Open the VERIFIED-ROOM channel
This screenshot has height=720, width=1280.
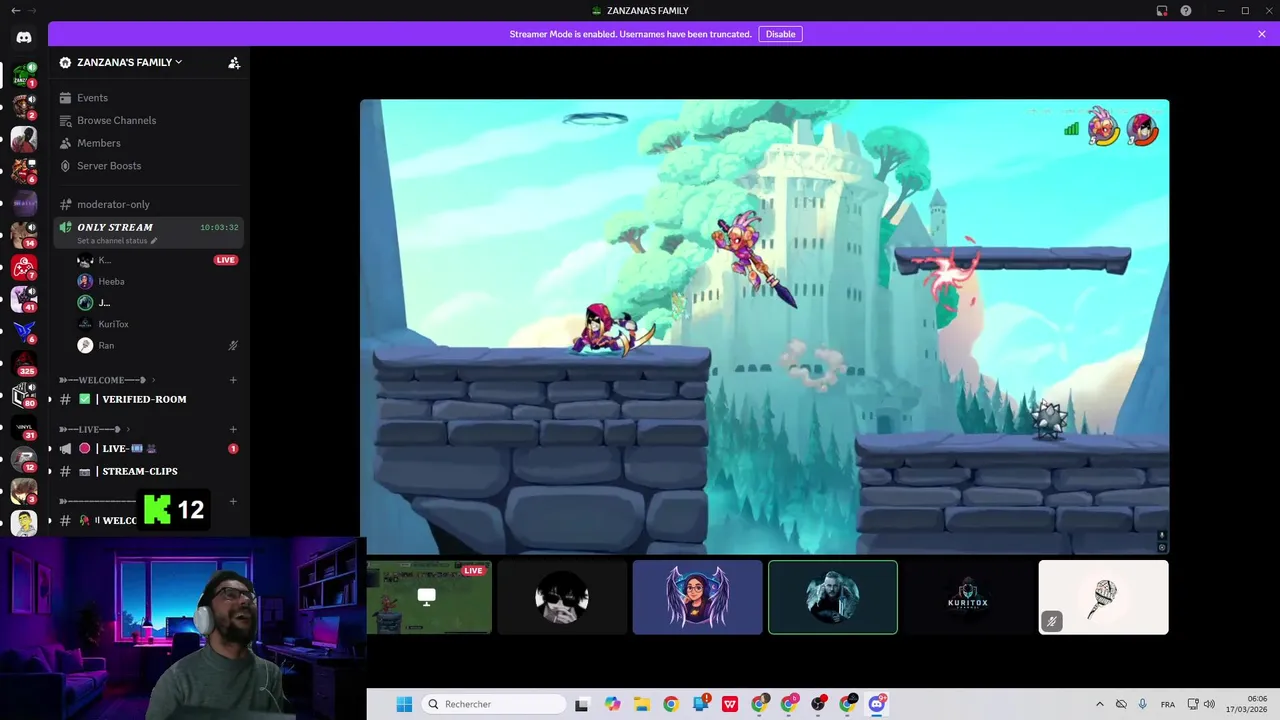pyautogui.click(x=148, y=399)
